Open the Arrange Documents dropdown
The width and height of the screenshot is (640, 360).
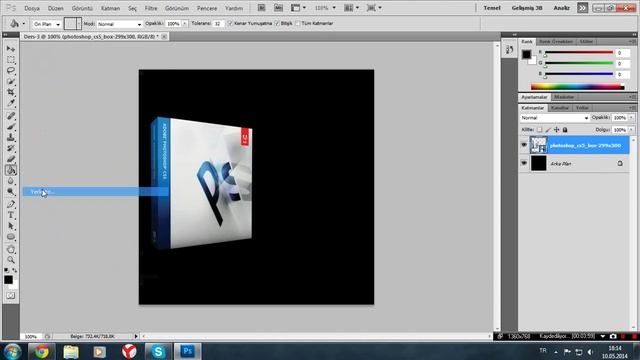tap(351, 8)
